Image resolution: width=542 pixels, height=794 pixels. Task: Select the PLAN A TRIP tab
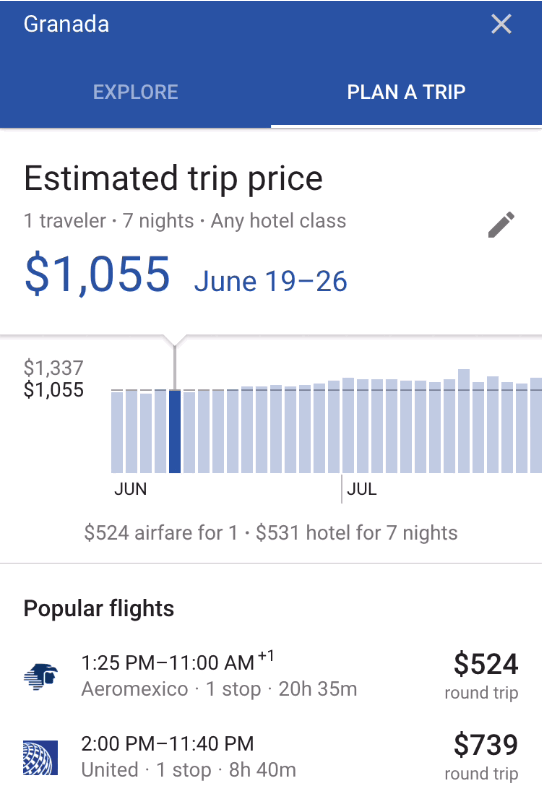pyautogui.click(x=406, y=92)
